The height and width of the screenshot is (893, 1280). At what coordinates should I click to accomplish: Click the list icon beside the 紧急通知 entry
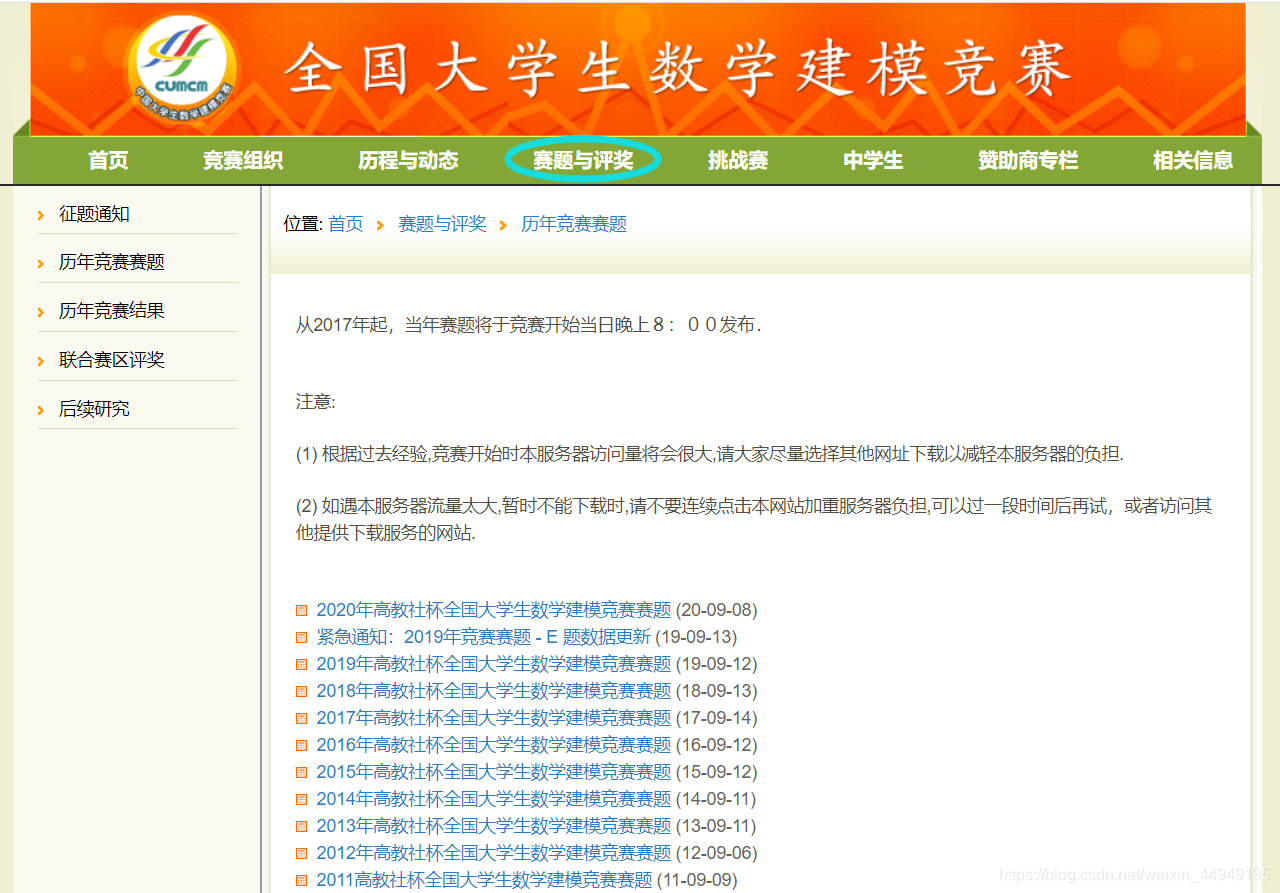[x=302, y=637]
